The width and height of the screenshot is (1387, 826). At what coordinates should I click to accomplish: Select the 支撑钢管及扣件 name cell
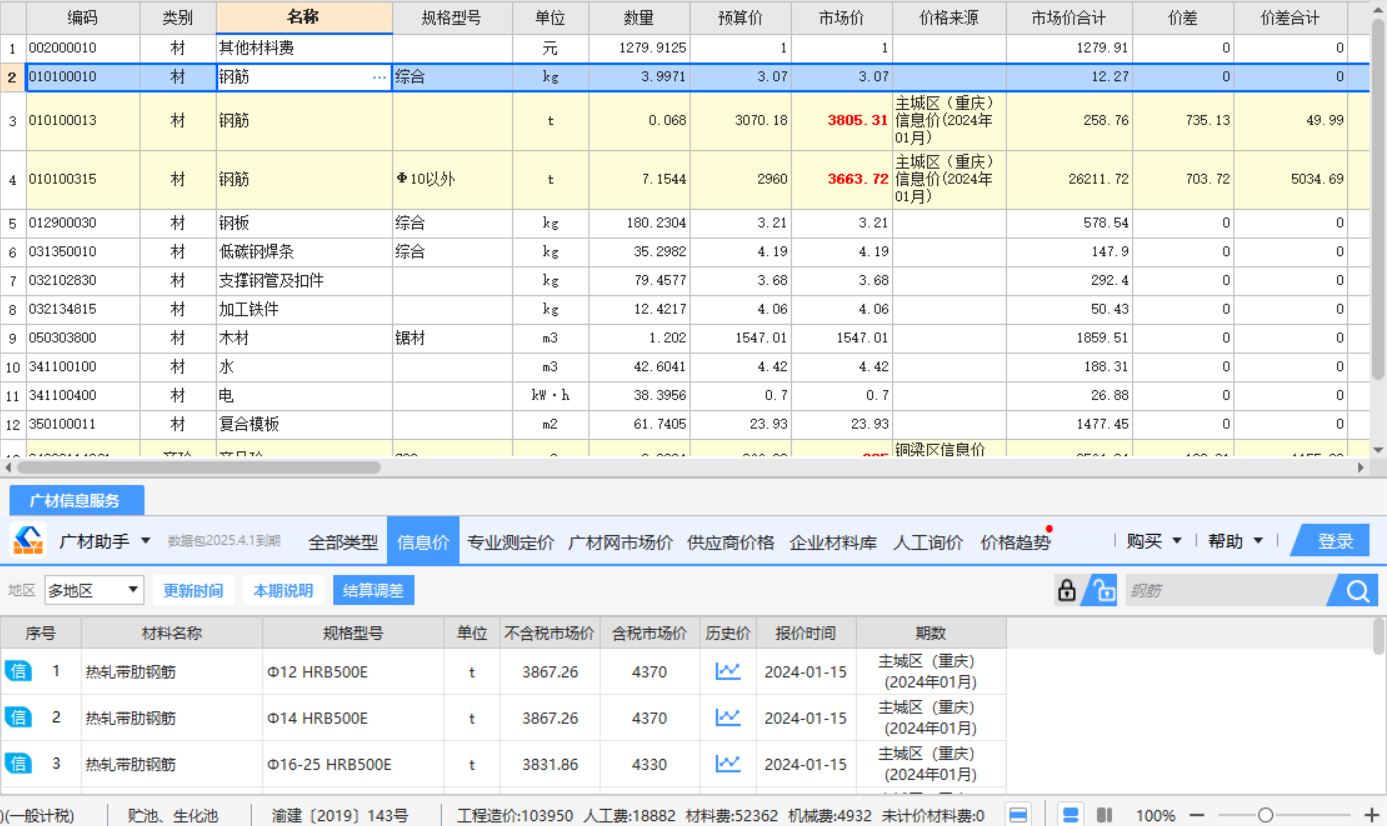[x=304, y=281]
